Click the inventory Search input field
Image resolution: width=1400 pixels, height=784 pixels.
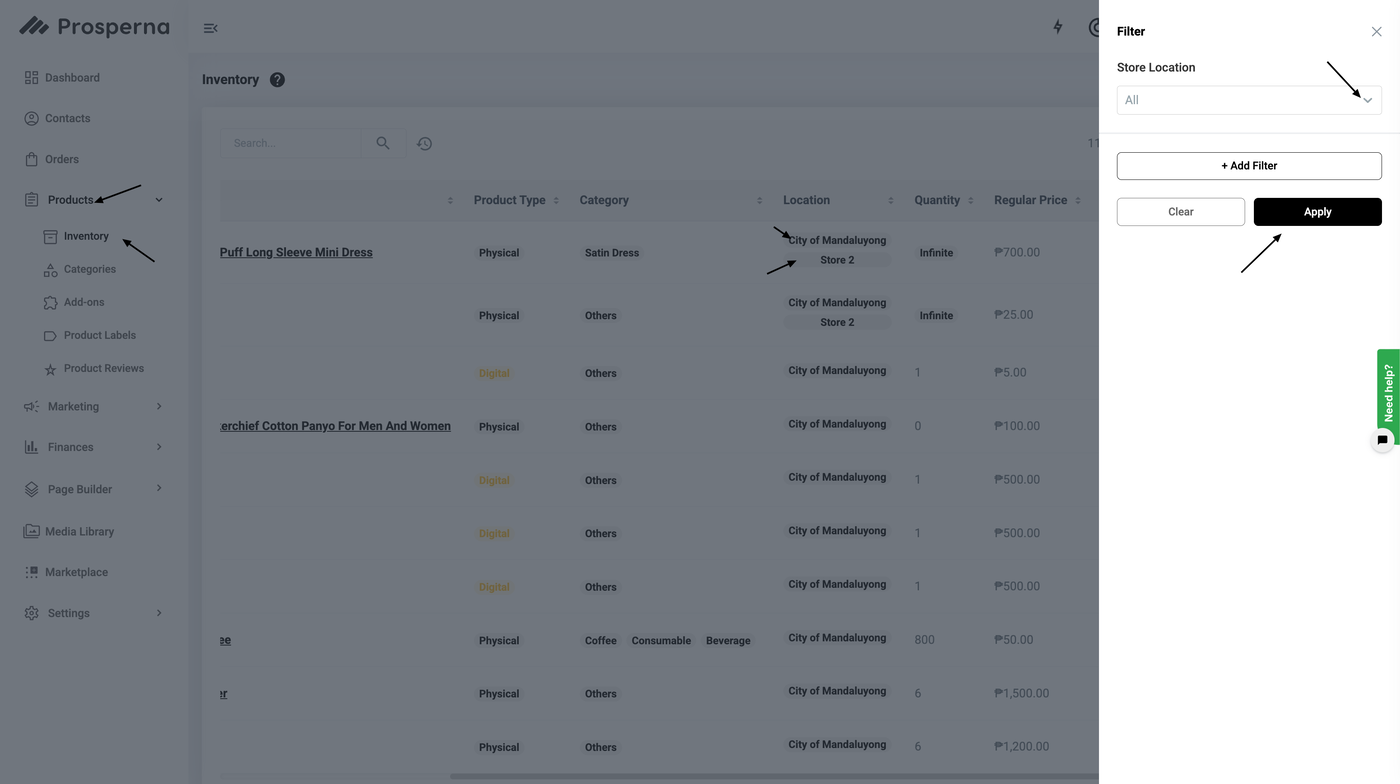(291, 143)
